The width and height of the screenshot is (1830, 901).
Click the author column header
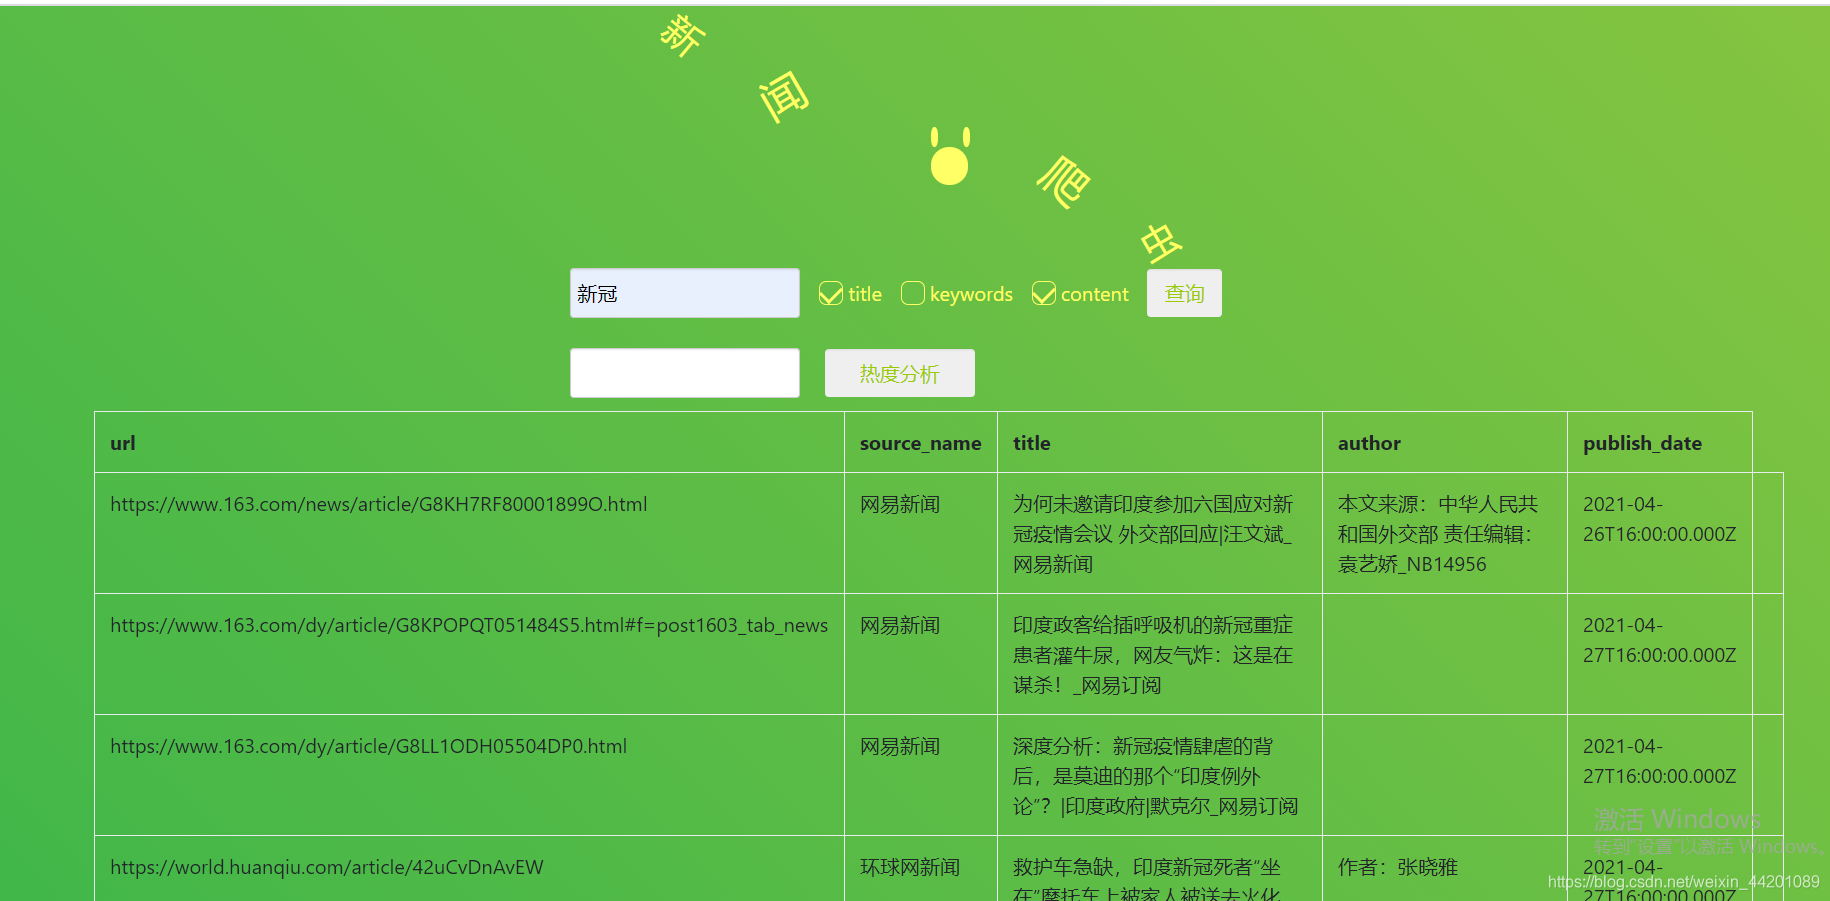(1369, 443)
